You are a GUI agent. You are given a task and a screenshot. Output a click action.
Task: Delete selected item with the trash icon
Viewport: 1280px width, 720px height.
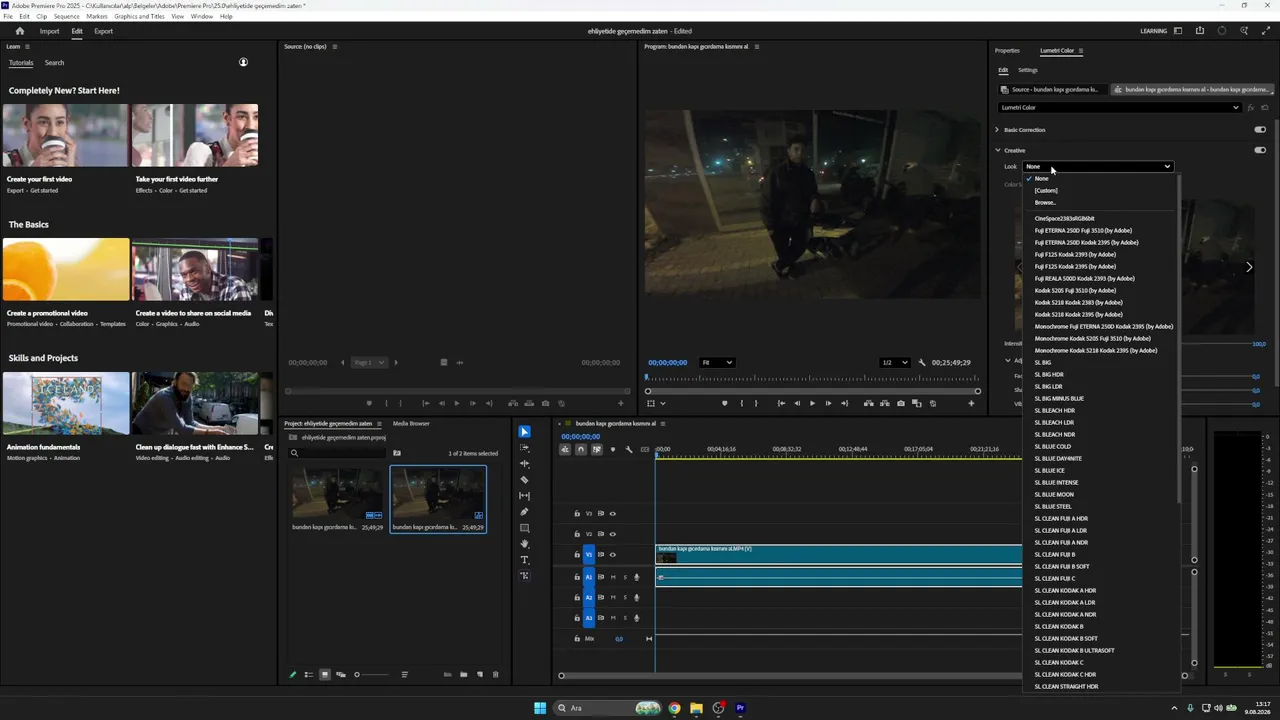click(495, 674)
